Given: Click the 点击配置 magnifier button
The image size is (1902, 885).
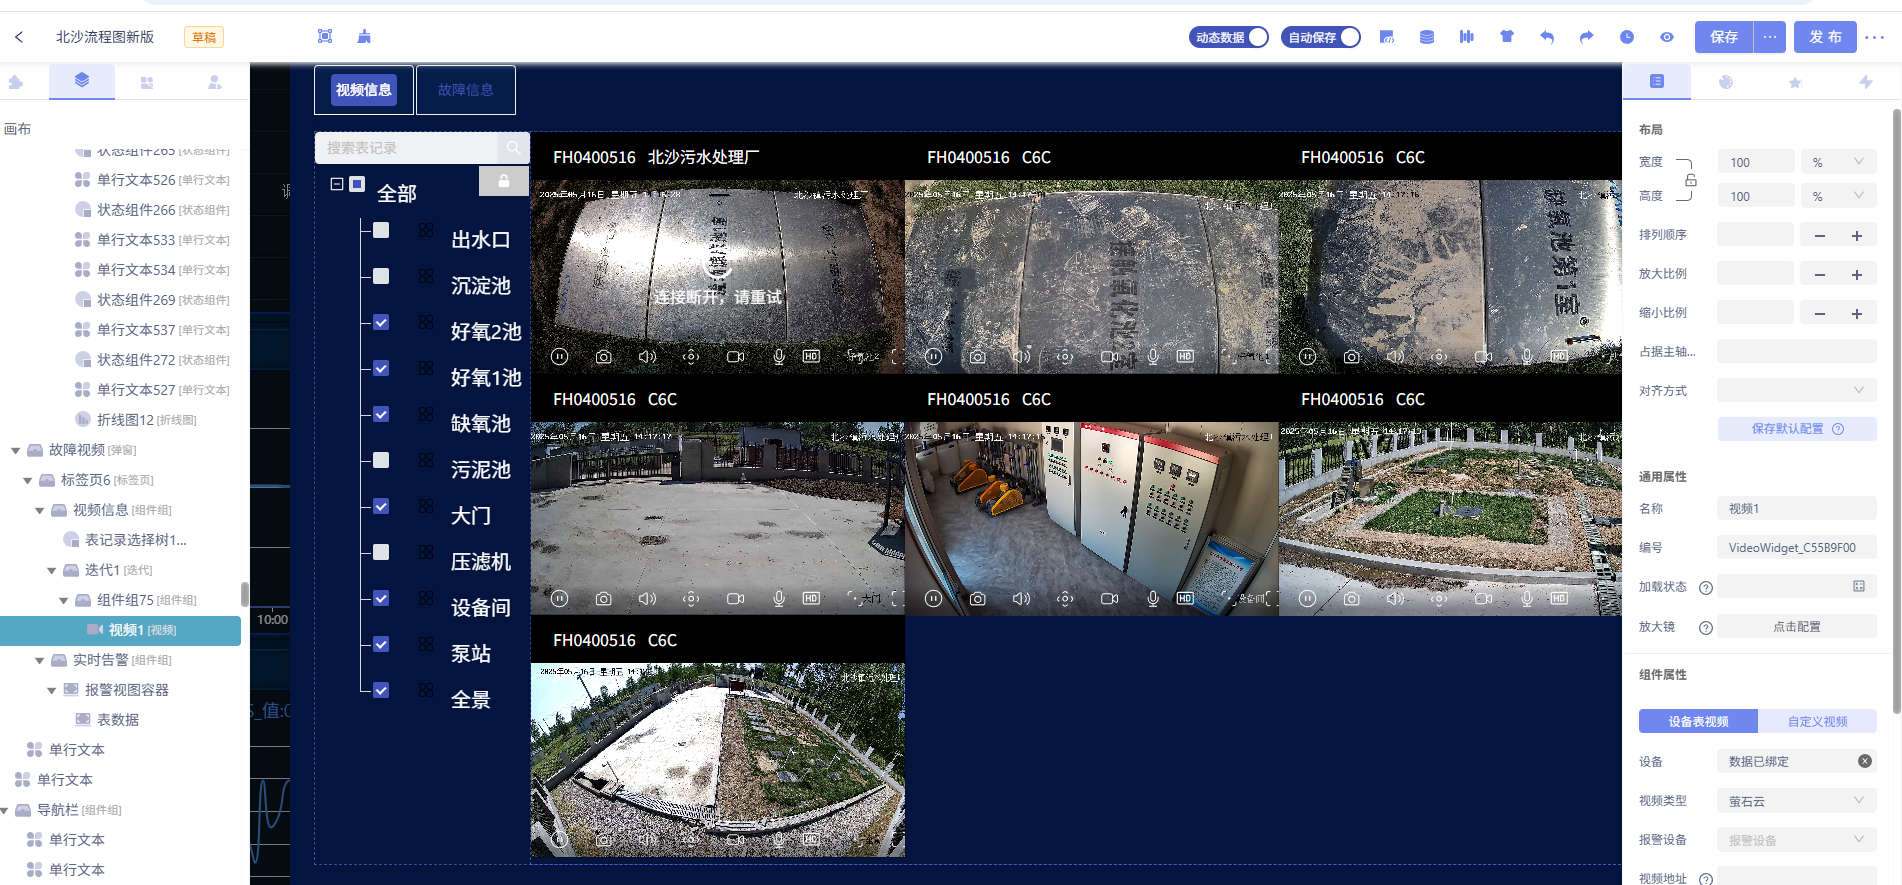Looking at the screenshot, I should tap(1796, 627).
